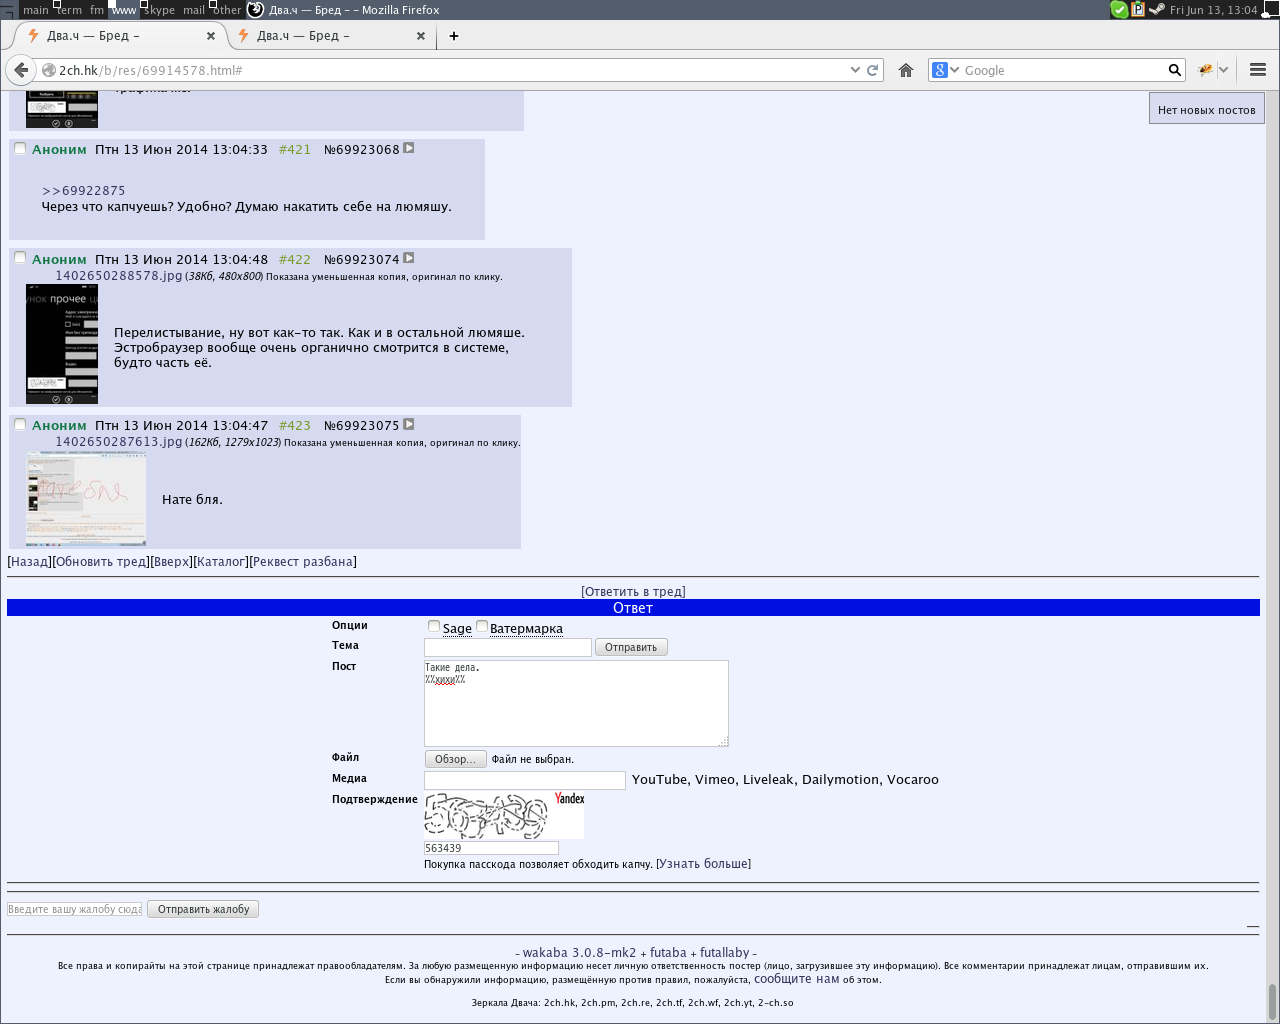
Task: Tick the checkbox for post #423
Action: pos(20,424)
